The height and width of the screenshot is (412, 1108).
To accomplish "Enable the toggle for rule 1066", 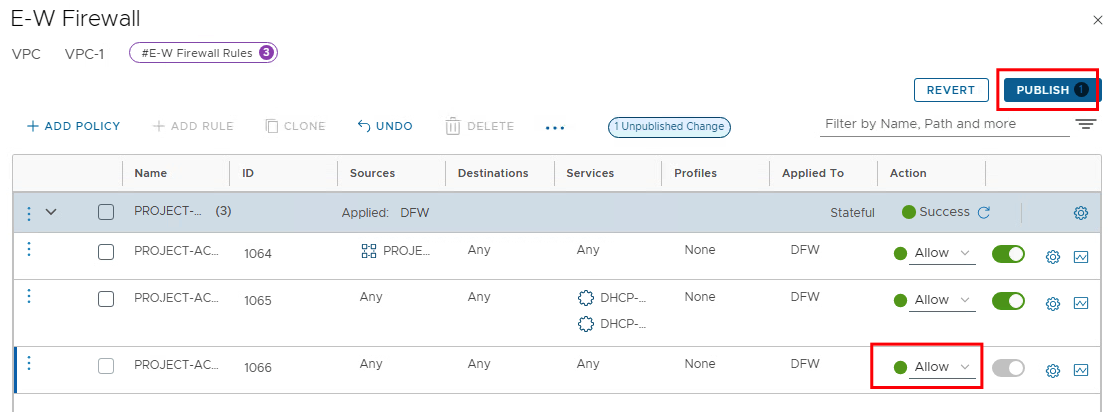I will pyautogui.click(x=1008, y=368).
